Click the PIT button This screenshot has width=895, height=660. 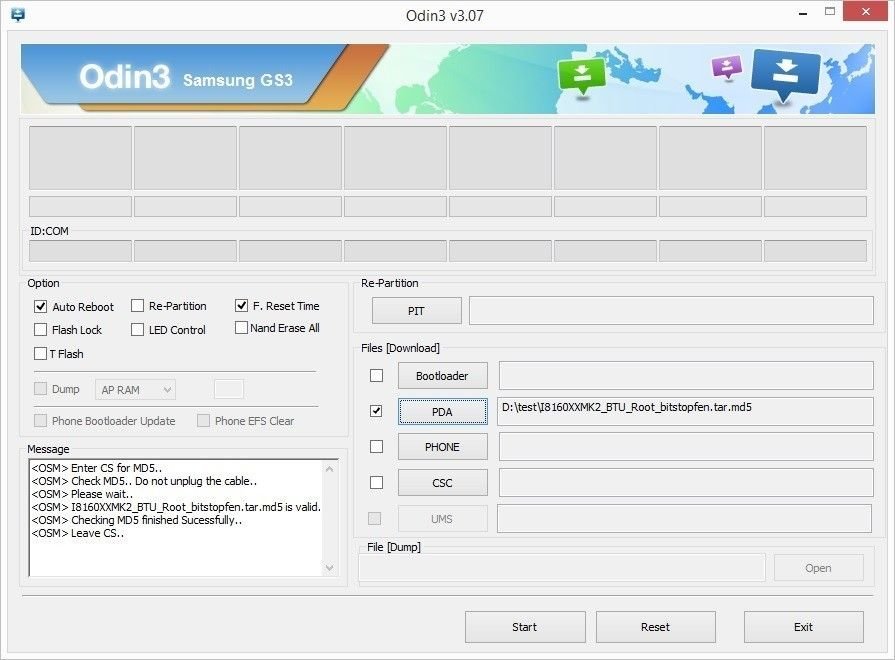(416, 311)
